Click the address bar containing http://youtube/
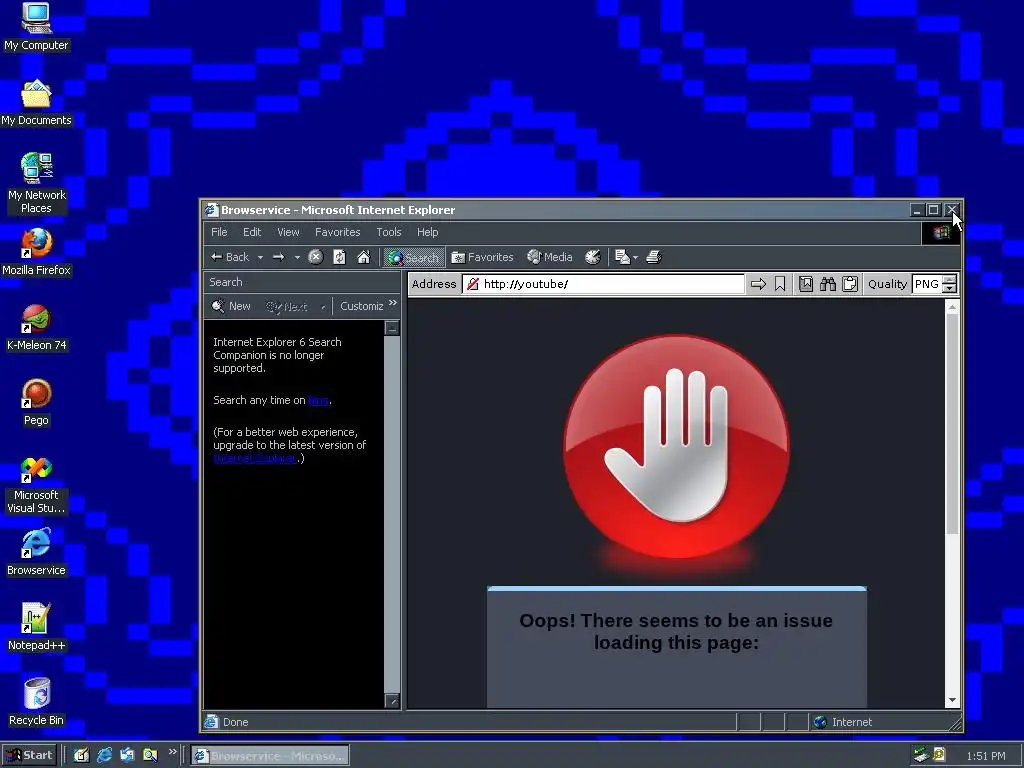This screenshot has height=768, width=1024. (603, 284)
